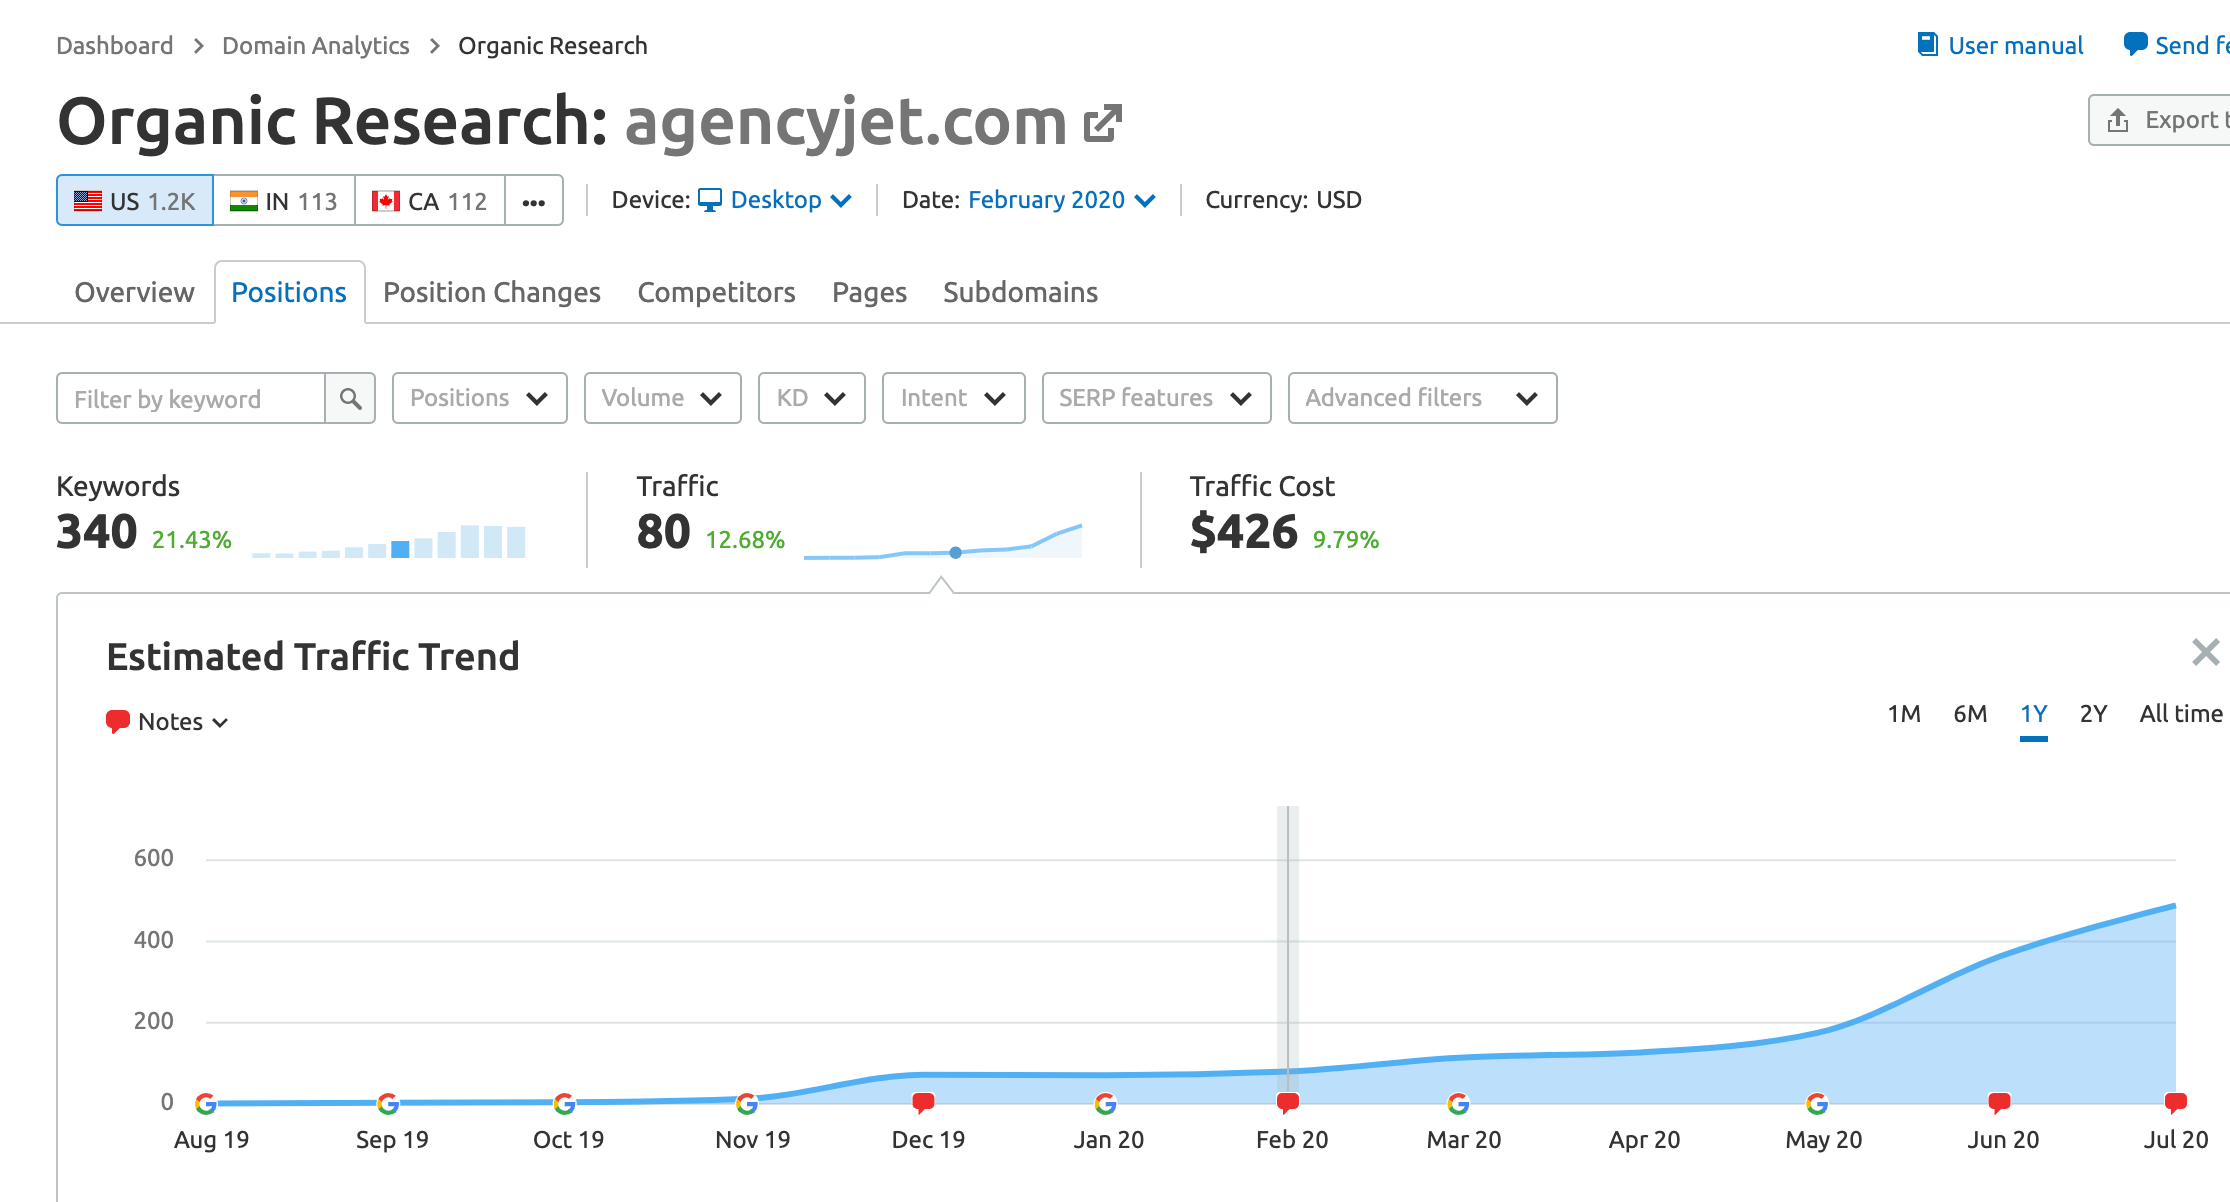Expand the Intent filter dropdown
Screen dimensions: 2230x1202
coord(954,398)
